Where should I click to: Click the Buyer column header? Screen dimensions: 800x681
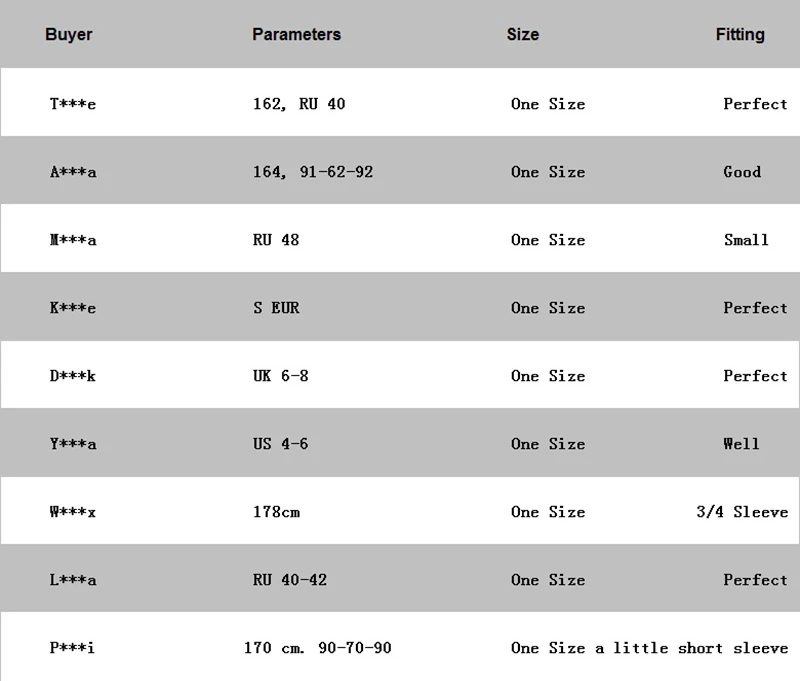pyautogui.click(x=68, y=34)
